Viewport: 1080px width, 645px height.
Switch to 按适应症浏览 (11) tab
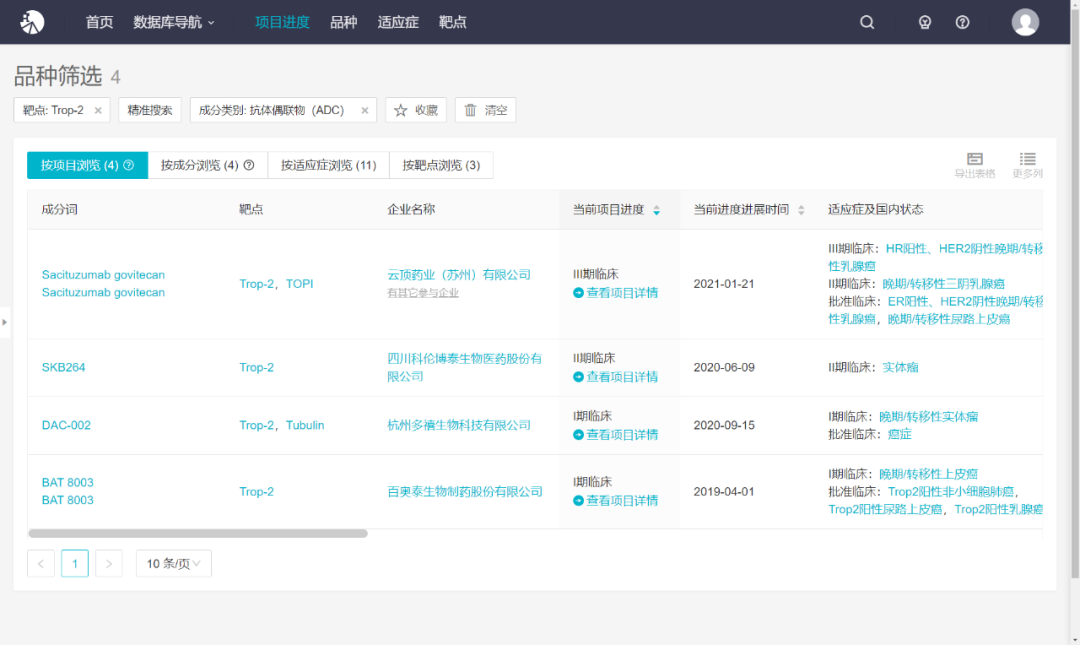(329, 165)
